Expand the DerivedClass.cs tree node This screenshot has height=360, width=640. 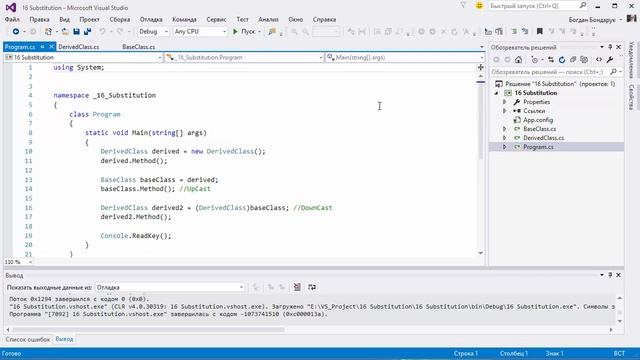tap(504, 138)
